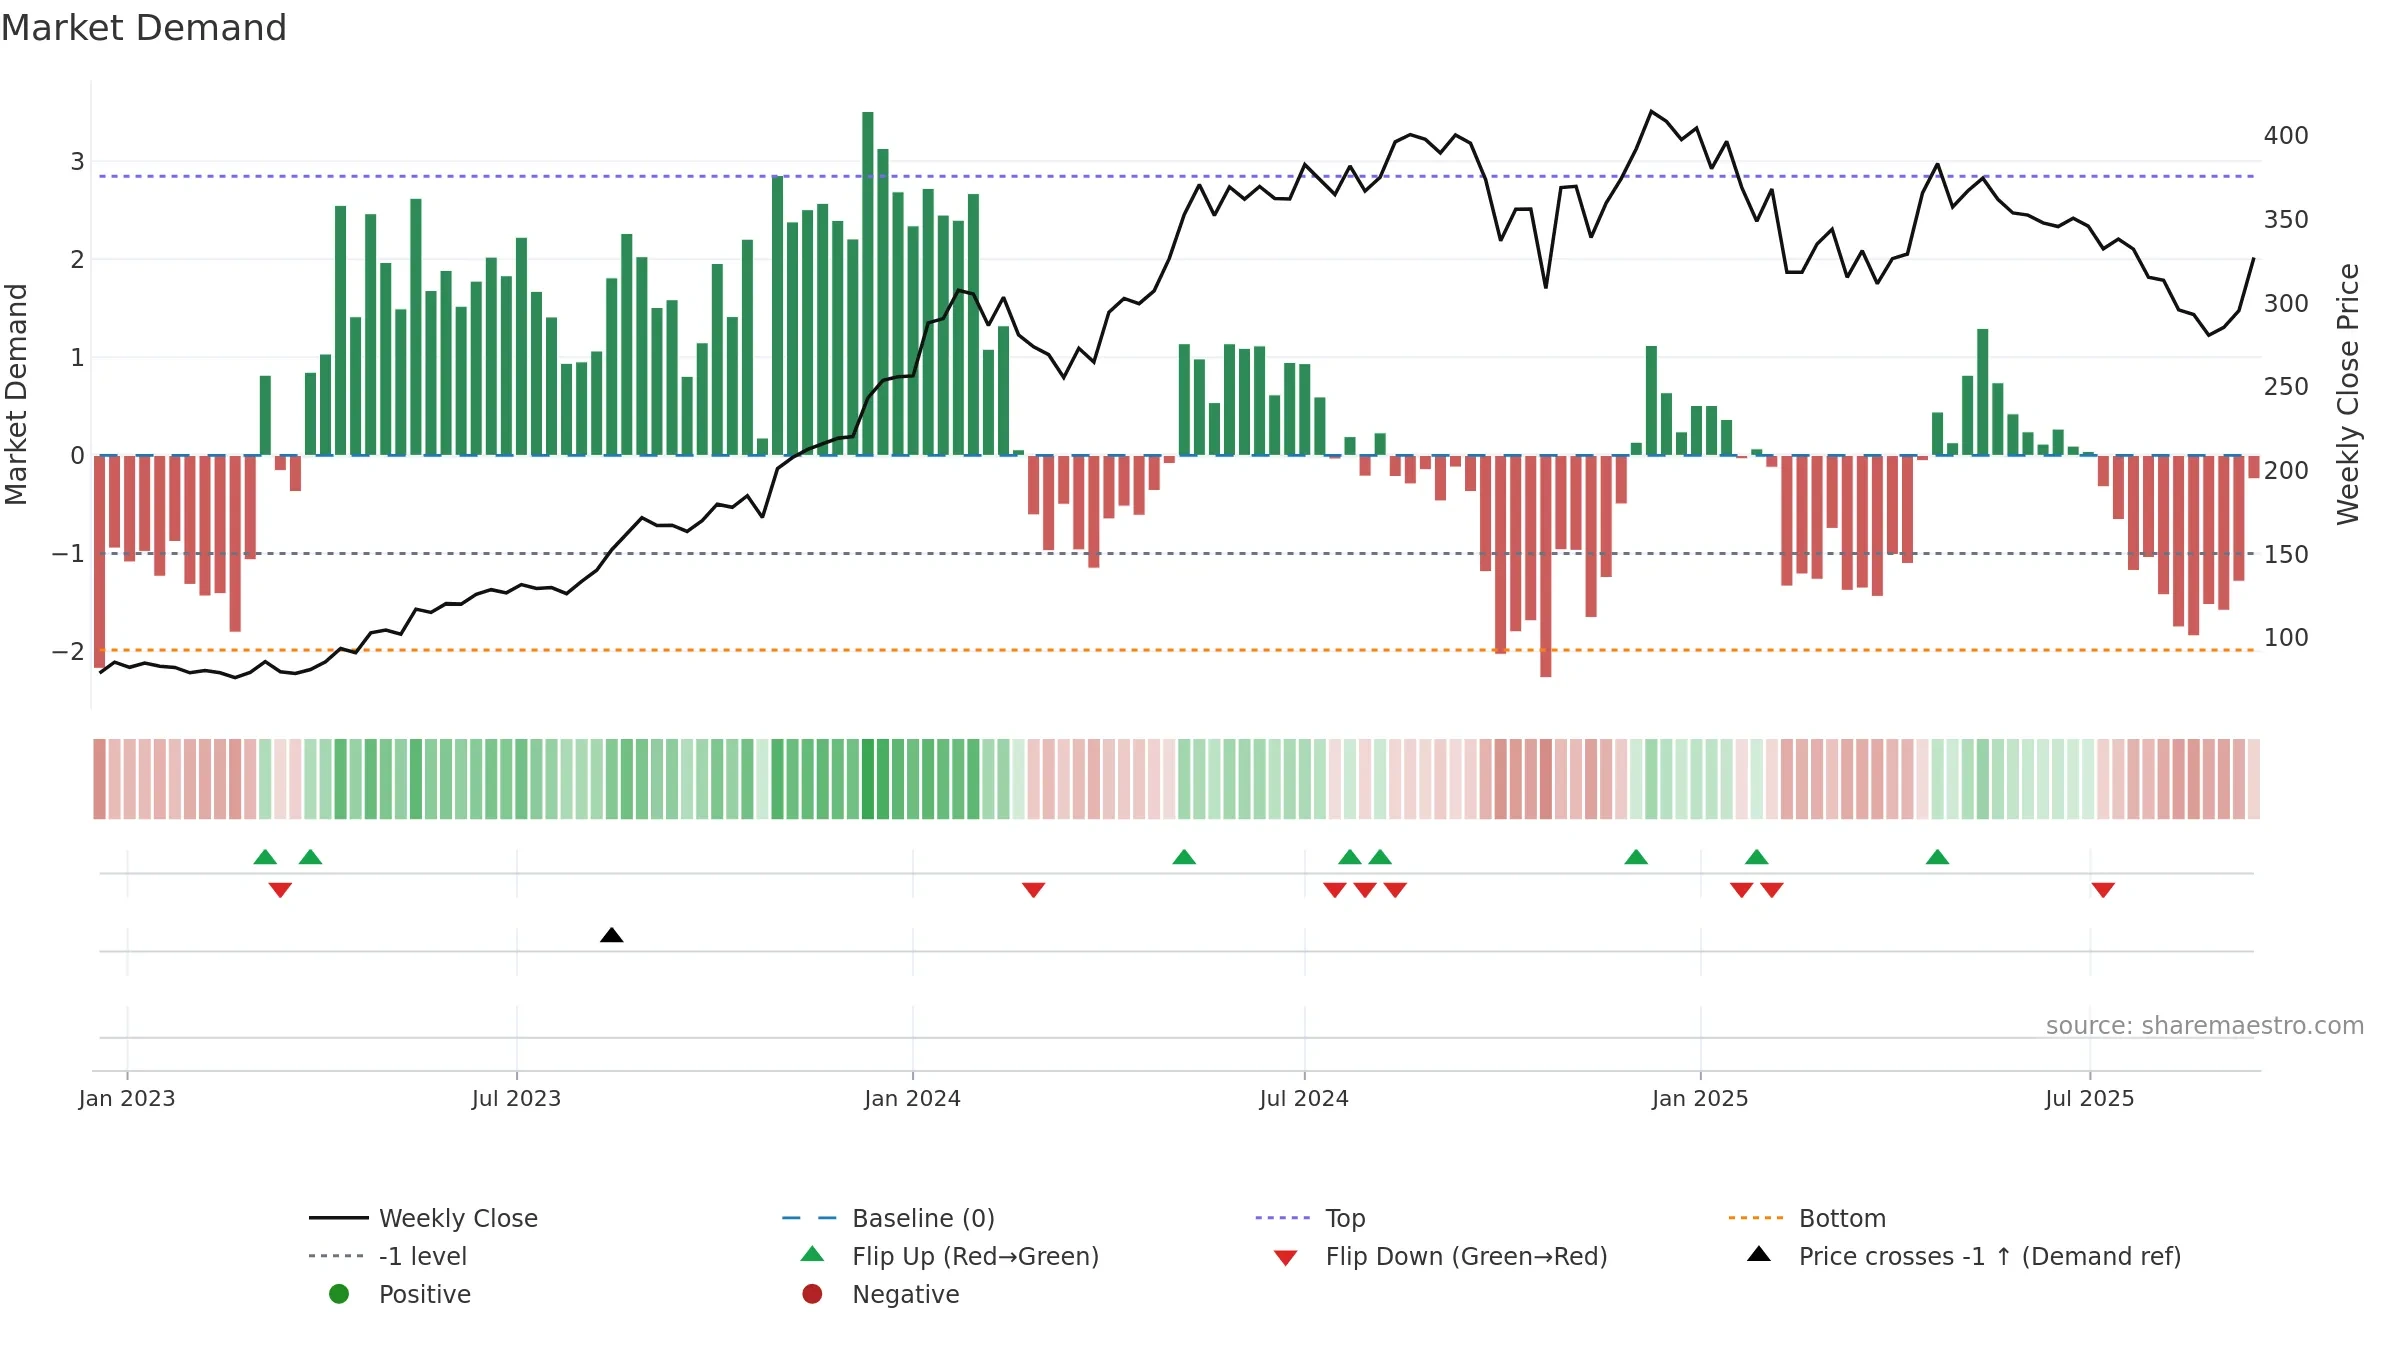Open the source: sharemaestro.com text
The image size is (2400, 1350).
click(x=2205, y=1025)
